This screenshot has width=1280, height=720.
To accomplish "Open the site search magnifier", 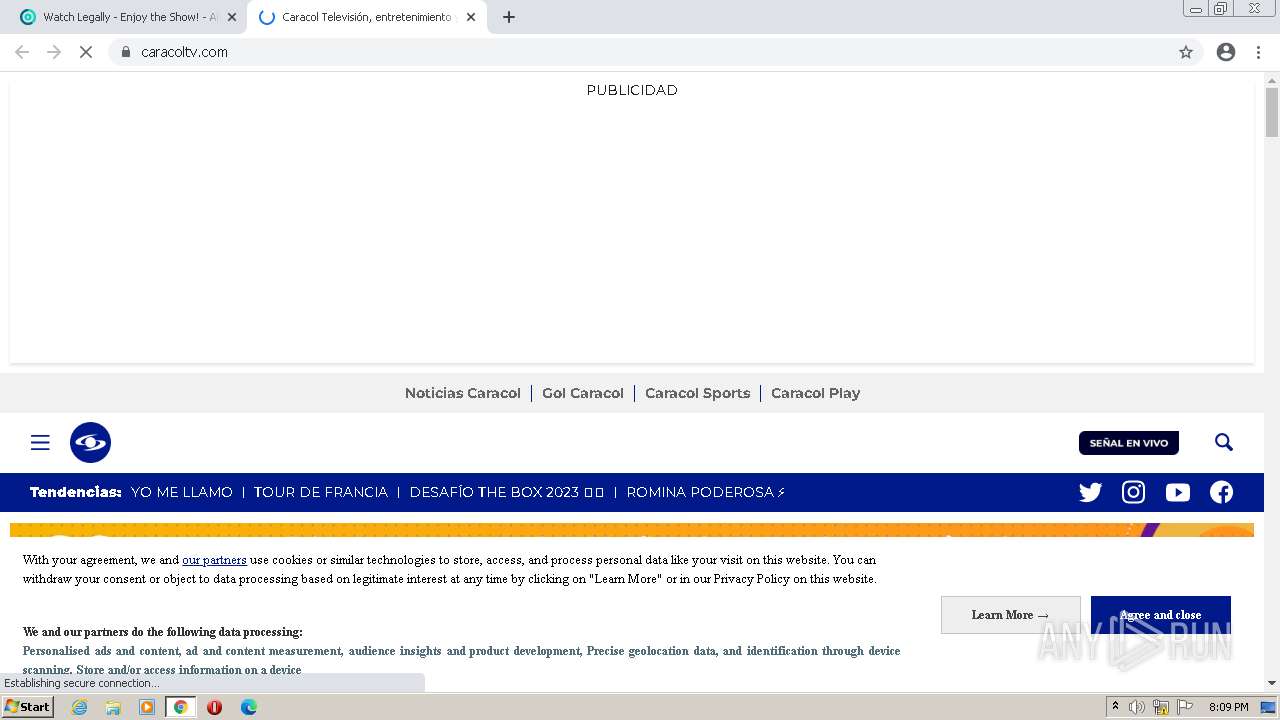I will (1224, 442).
